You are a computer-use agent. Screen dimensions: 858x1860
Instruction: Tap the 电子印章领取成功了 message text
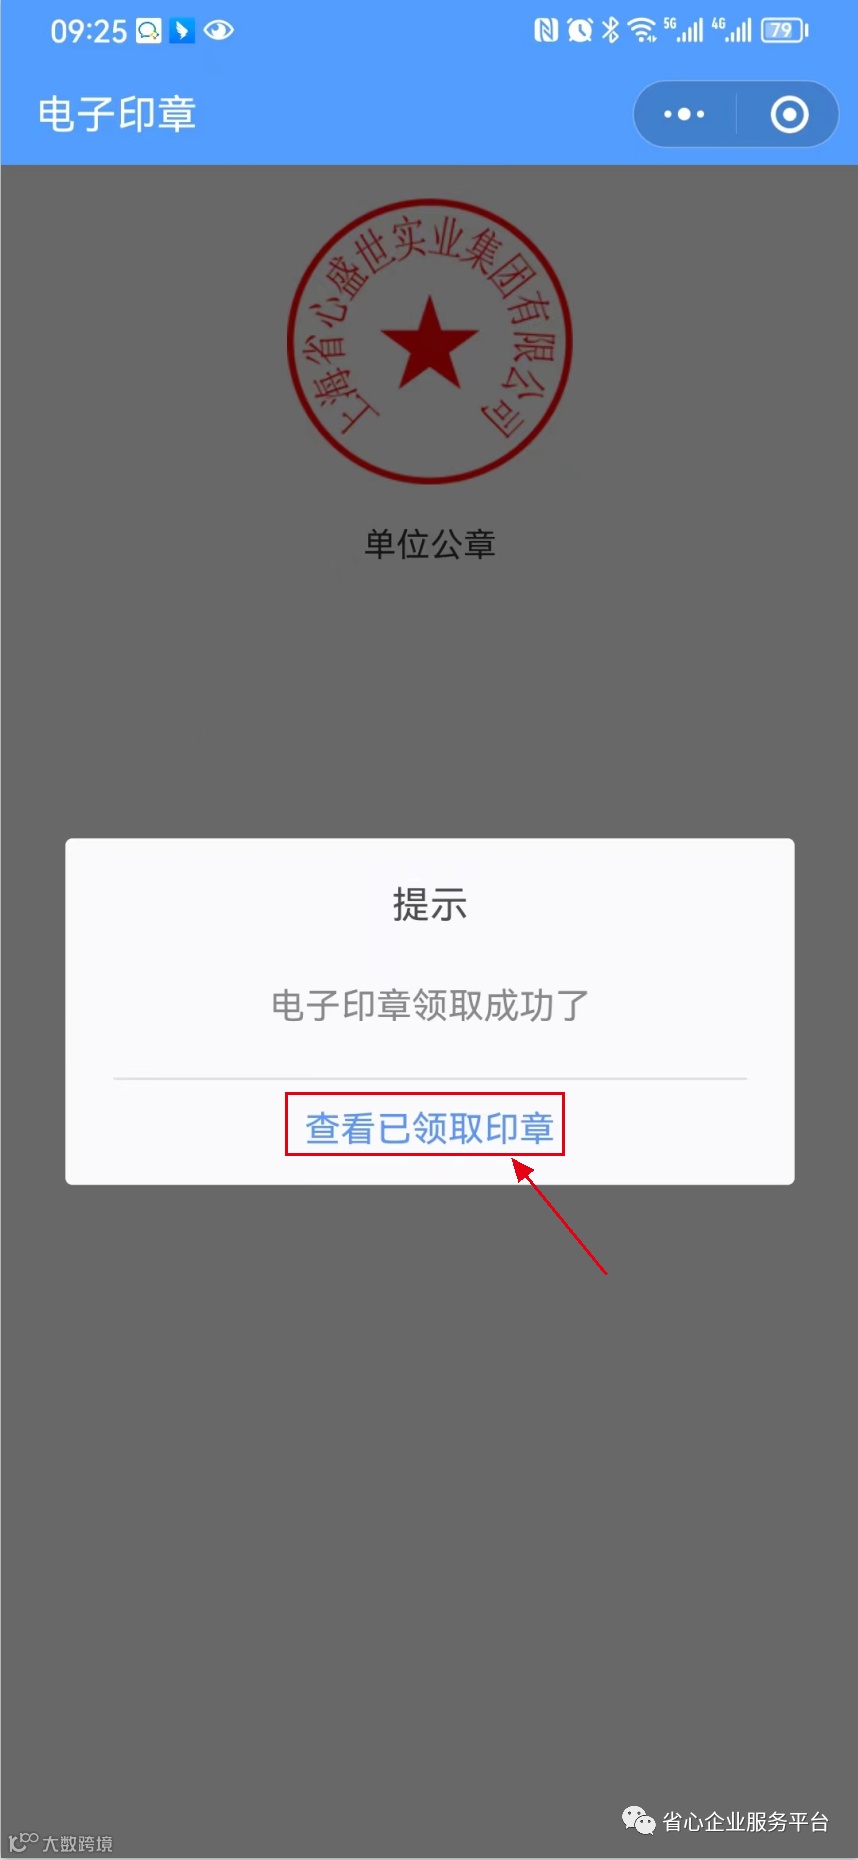(430, 1005)
